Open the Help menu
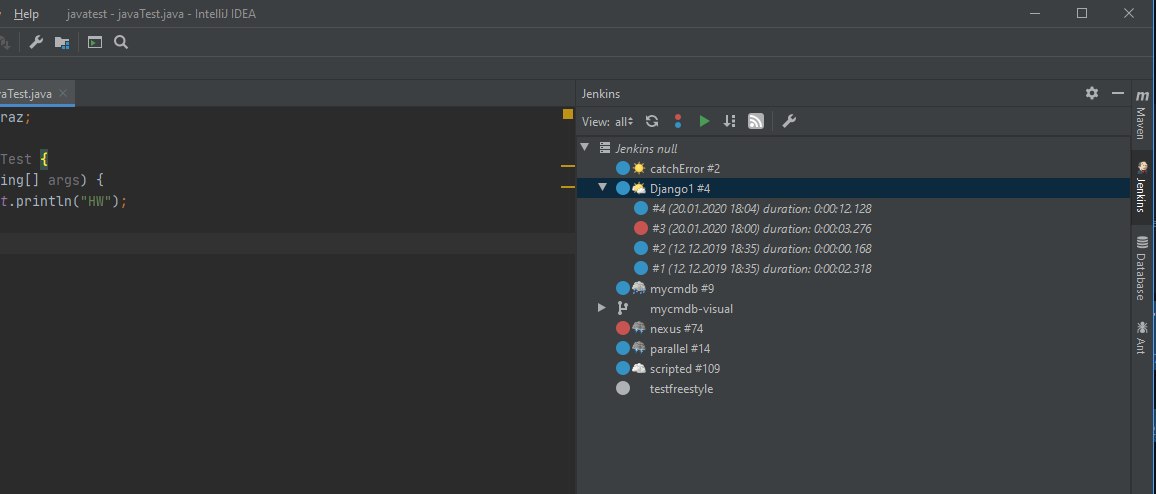Viewport: 1156px width, 494px height. click(27, 14)
